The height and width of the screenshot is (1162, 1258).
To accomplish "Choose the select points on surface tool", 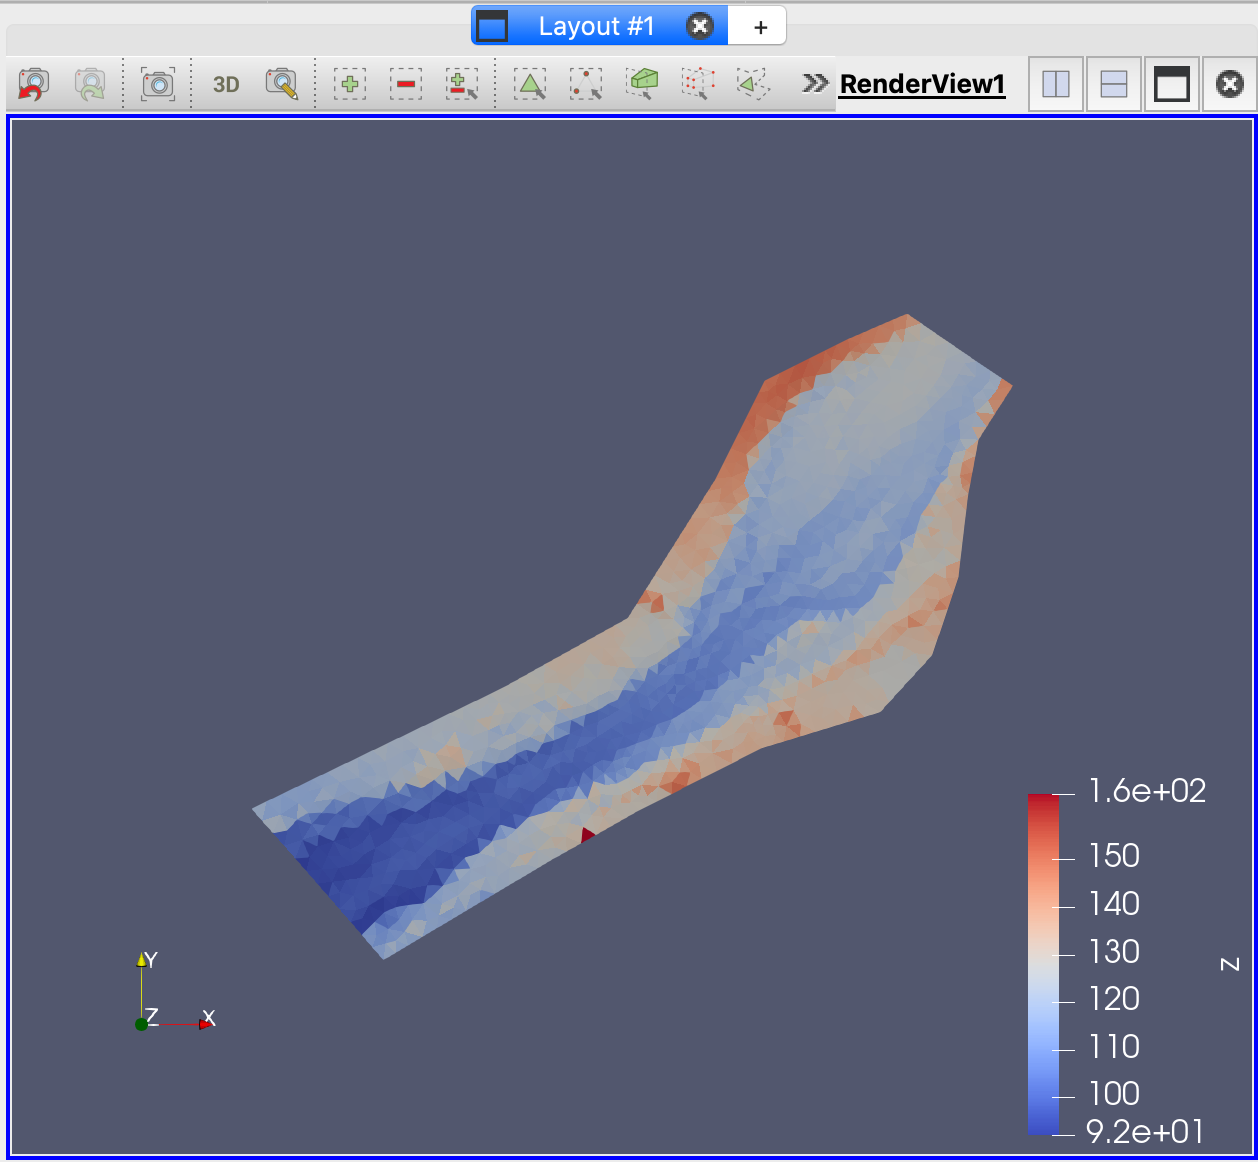I will pos(586,84).
